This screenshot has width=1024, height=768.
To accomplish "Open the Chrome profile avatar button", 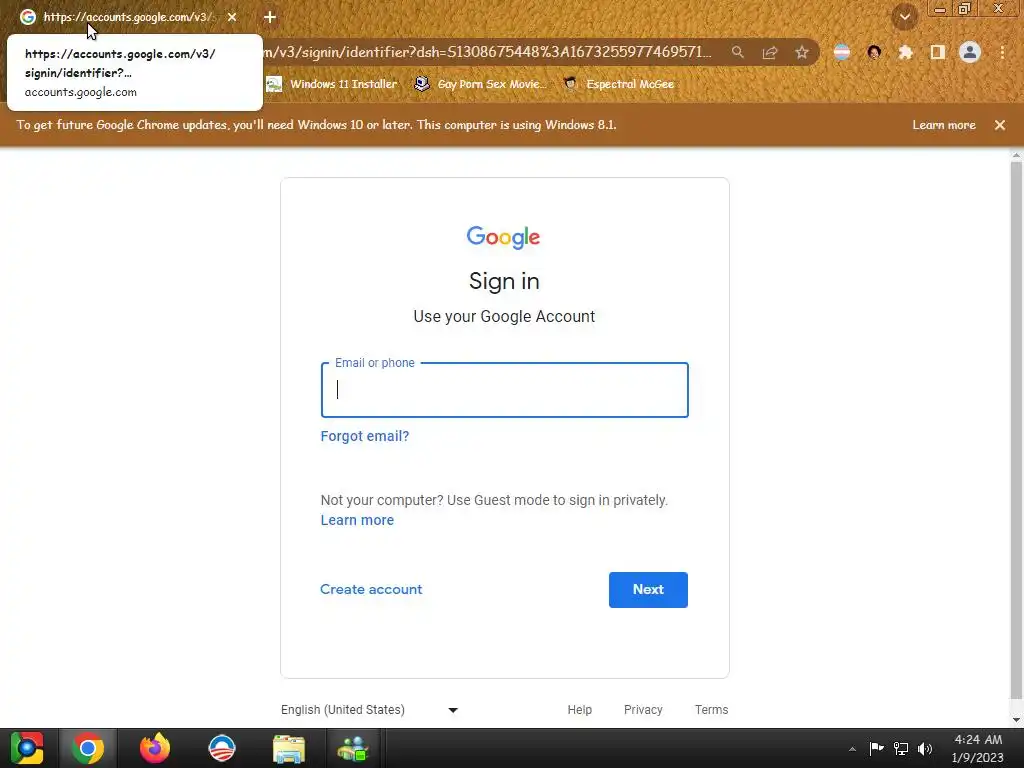I will pyautogui.click(x=970, y=52).
